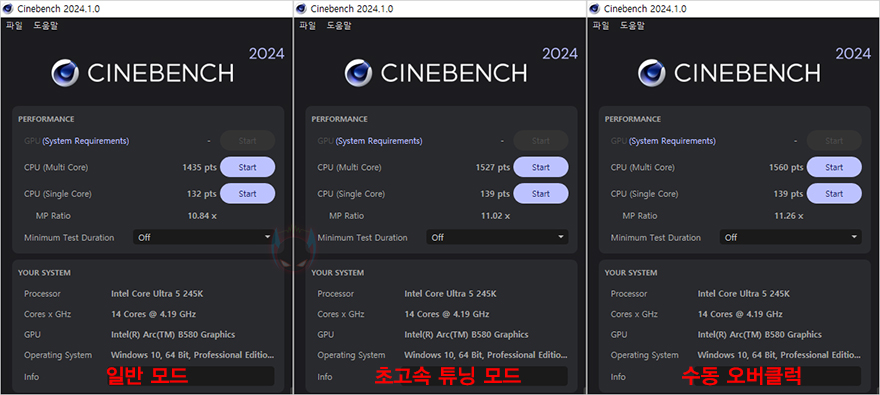Click PERFORMANCE heading in middle window
The image size is (880, 395).
pyautogui.click(x=340, y=119)
